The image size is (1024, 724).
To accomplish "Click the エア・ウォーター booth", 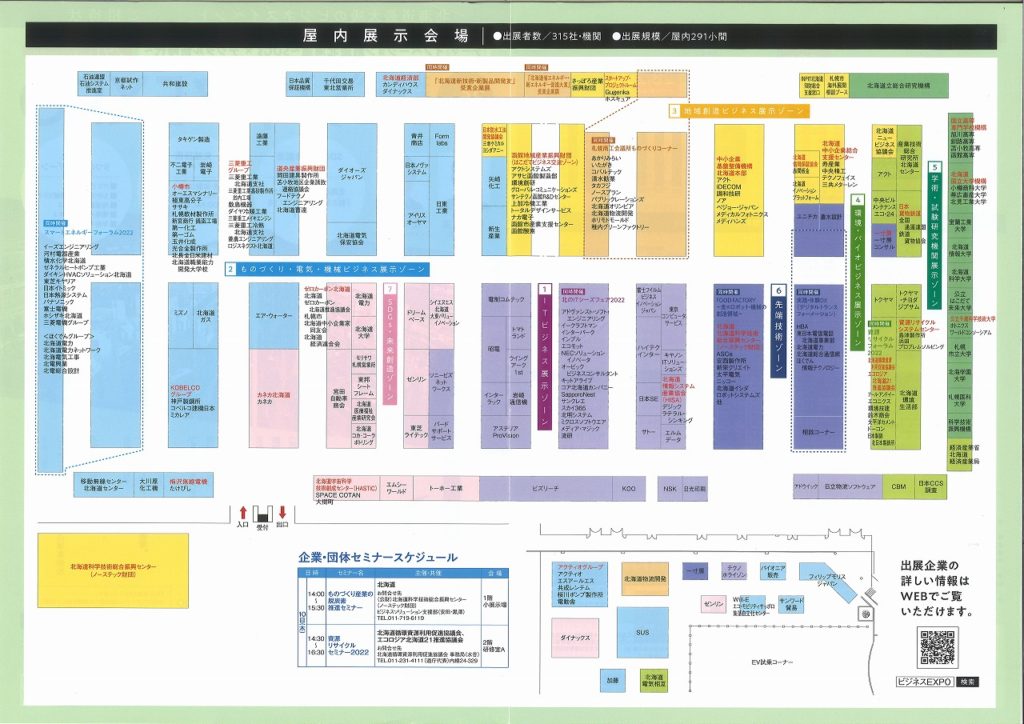I will 274,316.
